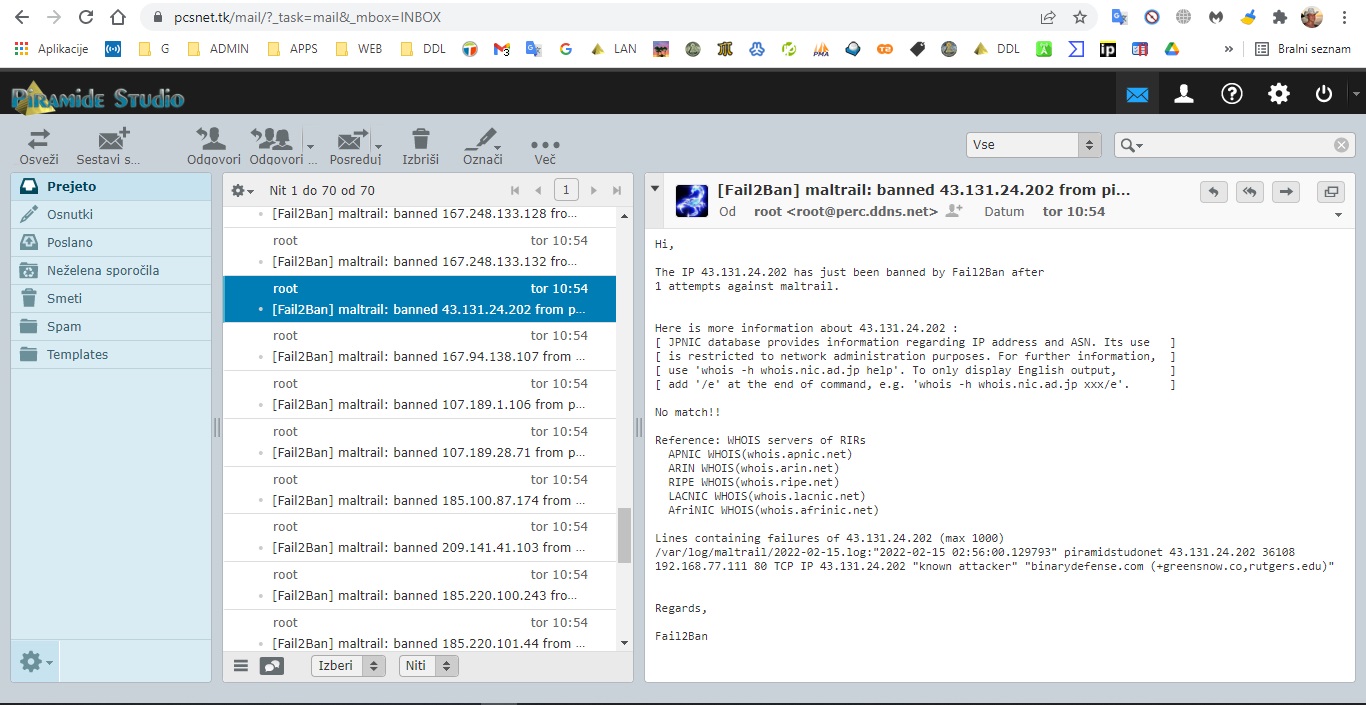Open Posreduj forward dropdown arrow
Screen dimensions: 1366x705
click(x=377, y=146)
